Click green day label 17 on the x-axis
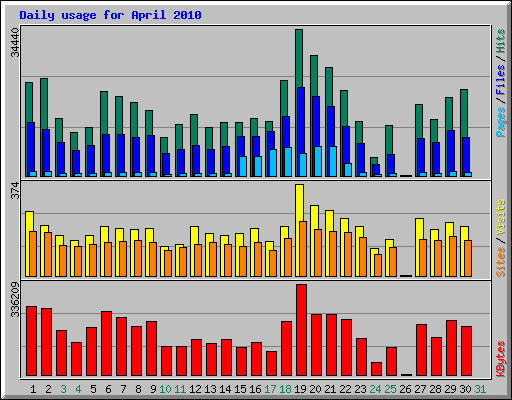512x400 pixels. tap(270, 389)
